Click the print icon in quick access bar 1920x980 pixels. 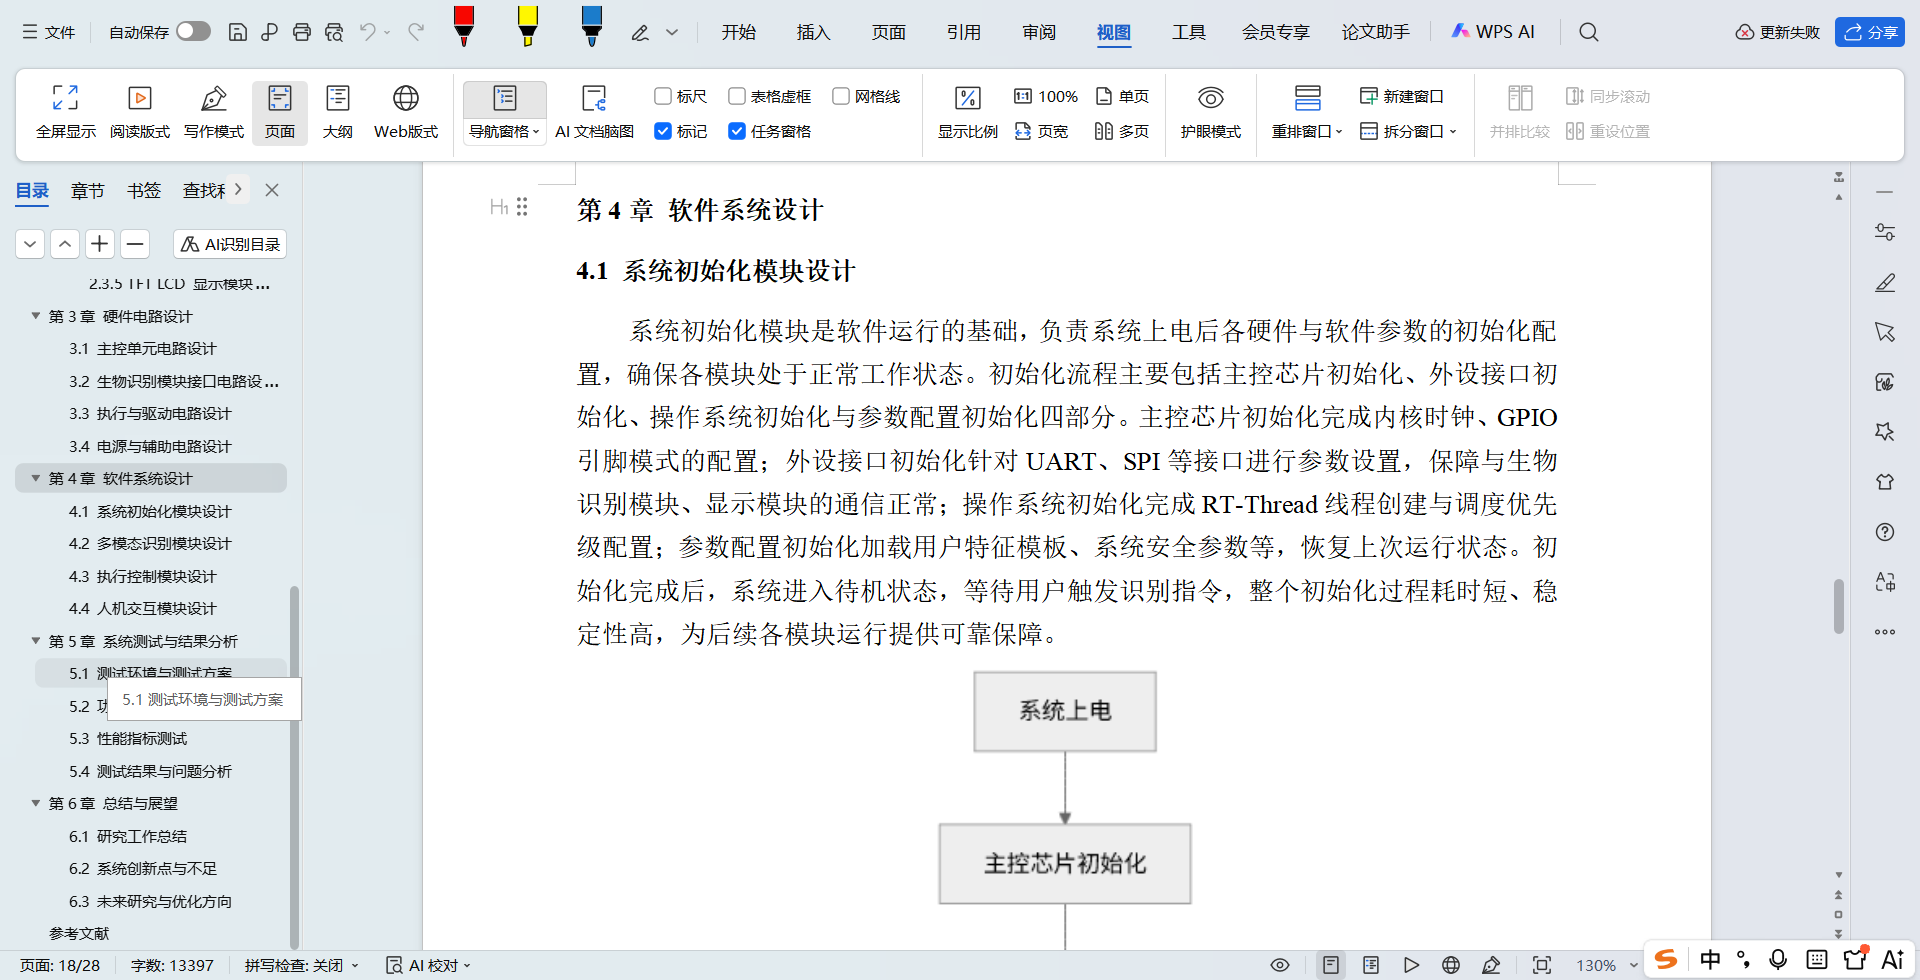click(302, 32)
